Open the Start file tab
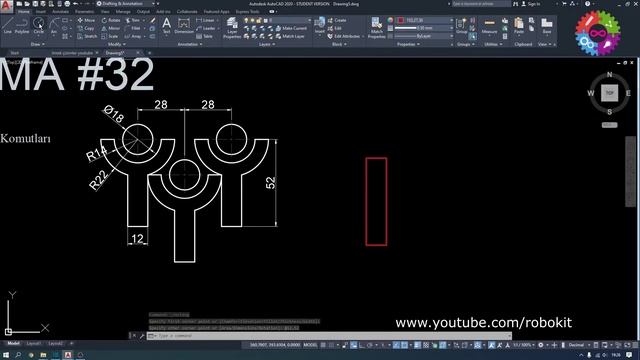The width and height of the screenshot is (640, 360). point(14,53)
